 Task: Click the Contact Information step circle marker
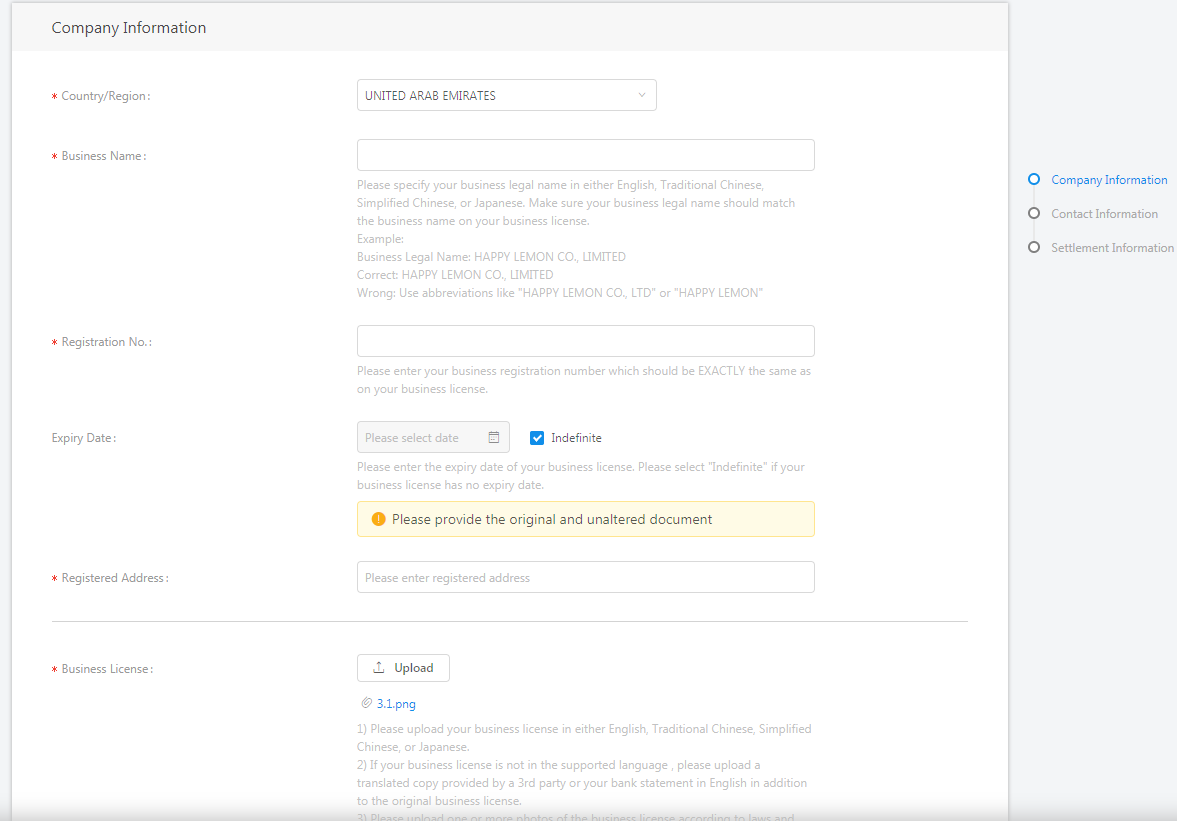(1034, 214)
